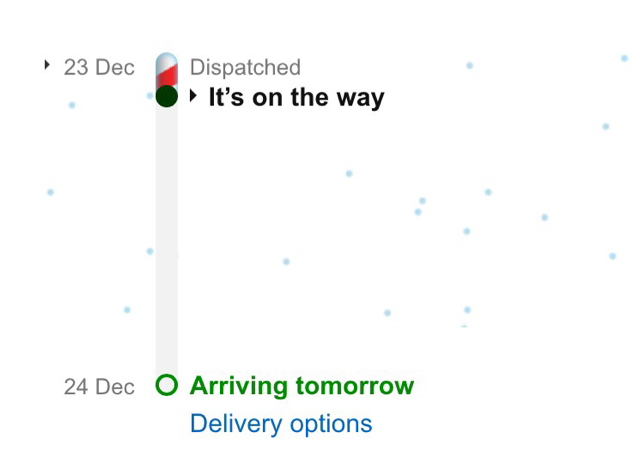
Task: Click the Arriving tomorrow status text
Action: [x=302, y=386]
